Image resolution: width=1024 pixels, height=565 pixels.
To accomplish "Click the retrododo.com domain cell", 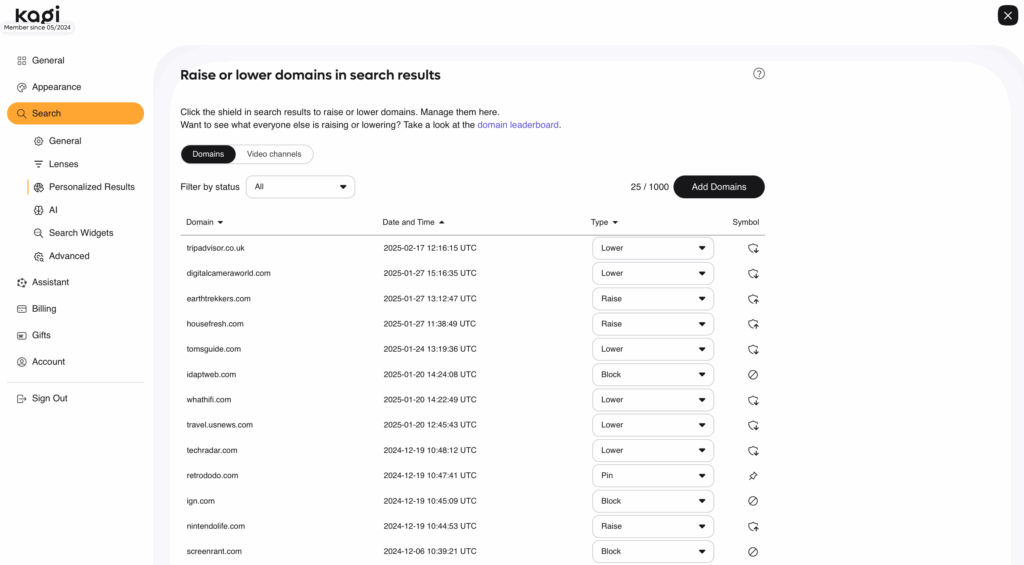I will point(212,476).
